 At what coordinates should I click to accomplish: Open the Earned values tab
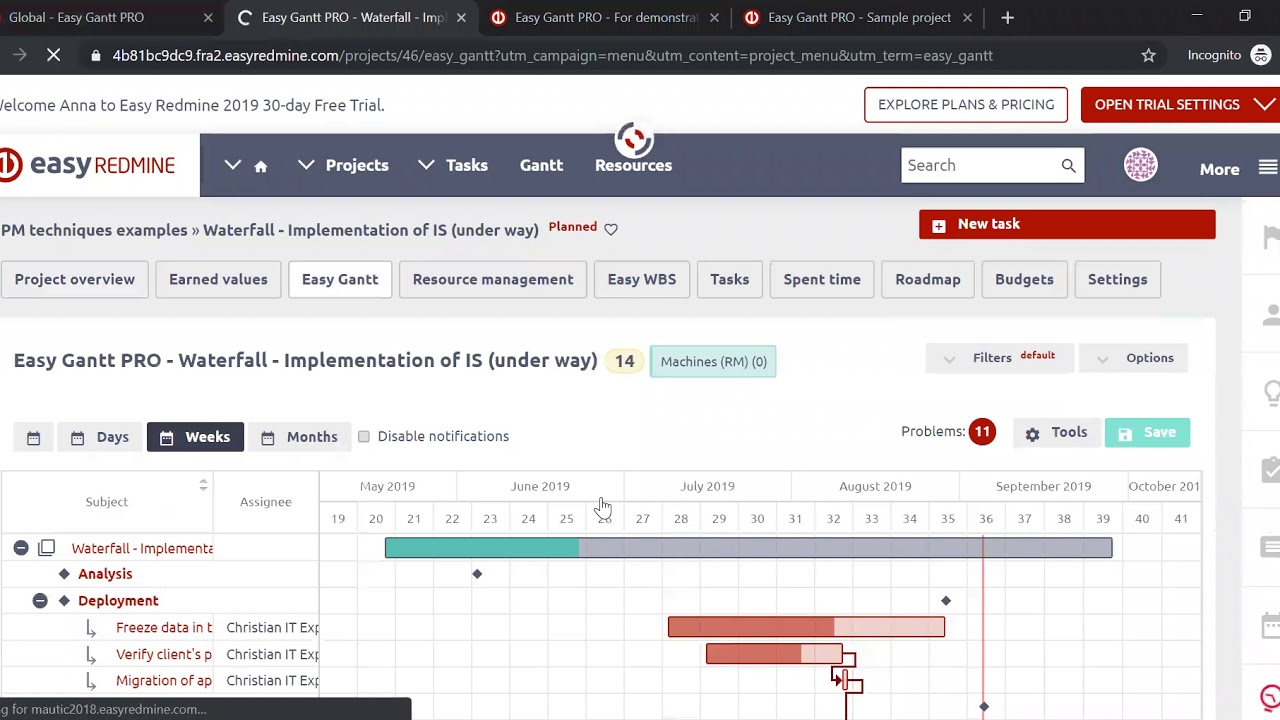coord(218,280)
